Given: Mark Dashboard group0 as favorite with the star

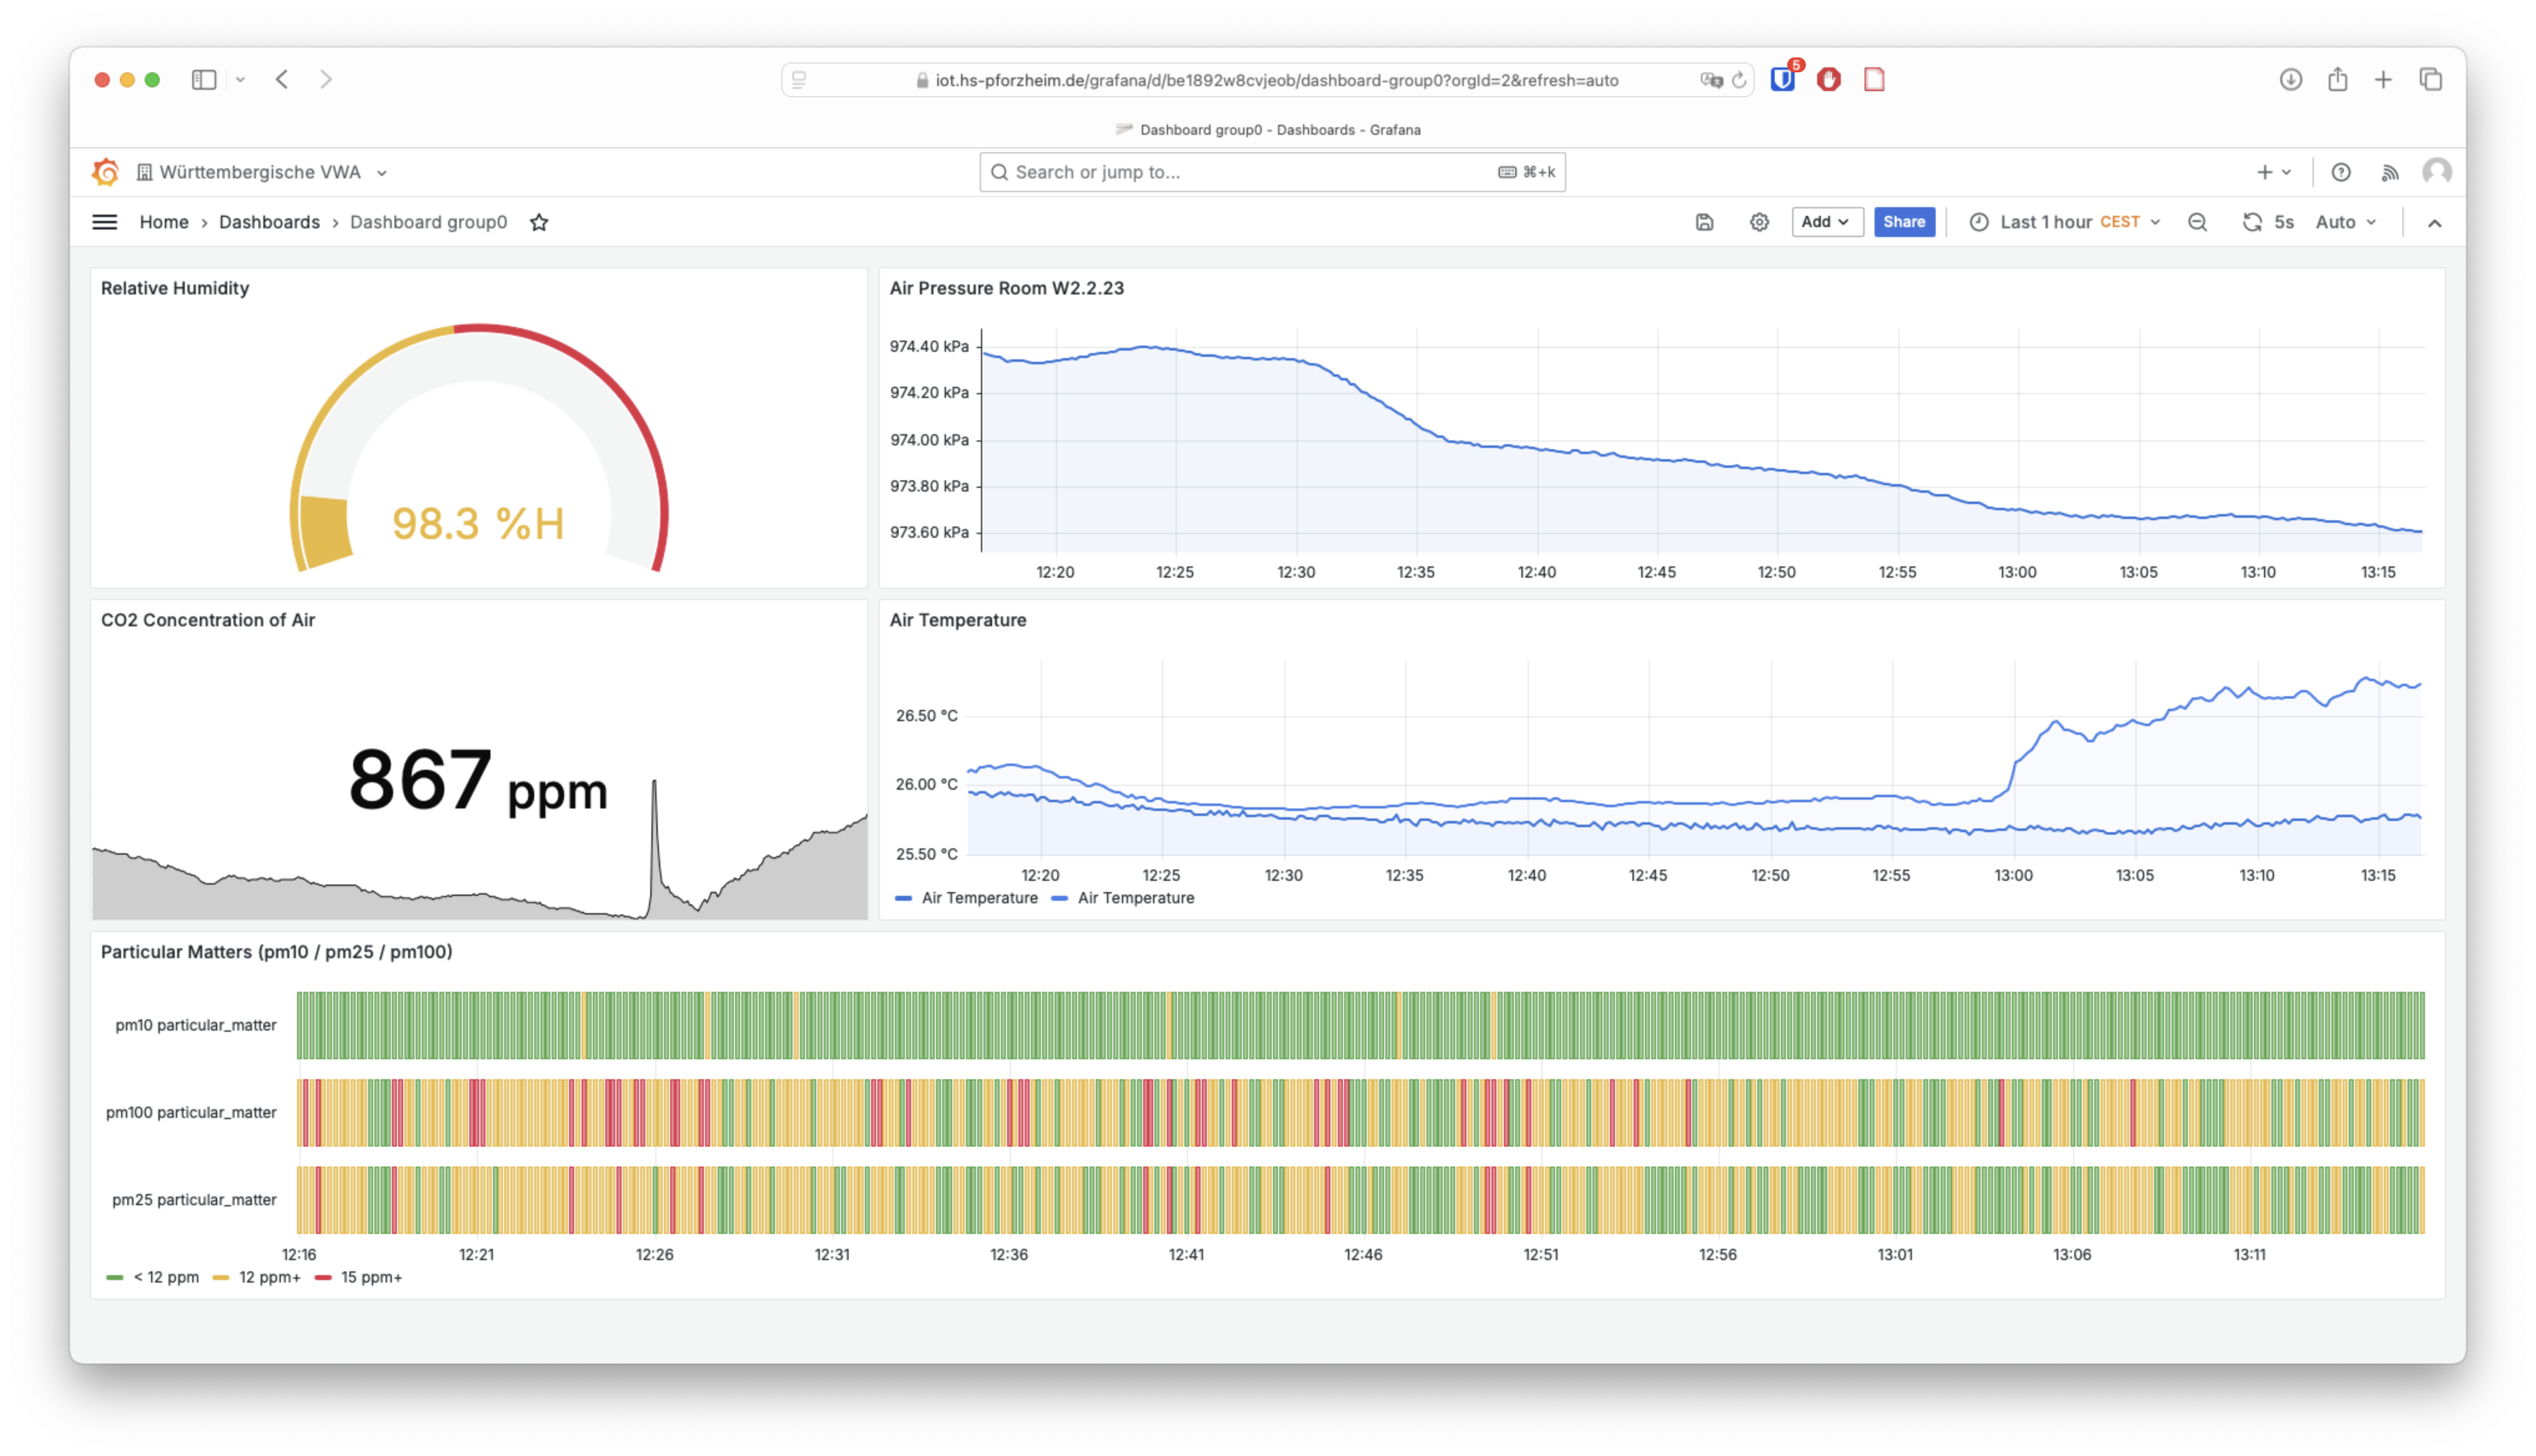Looking at the screenshot, I should pos(539,222).
